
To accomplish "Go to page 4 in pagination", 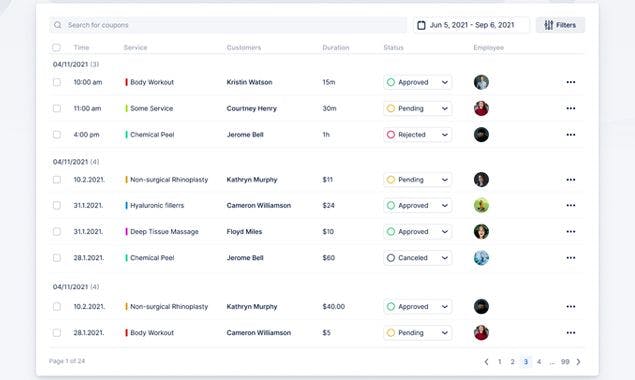I will coord(539,362).
